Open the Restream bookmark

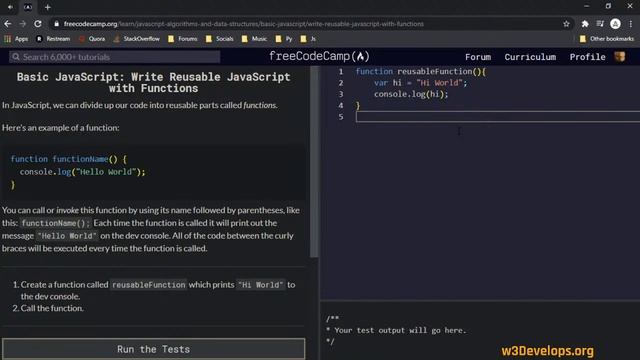tap(53, 39)
